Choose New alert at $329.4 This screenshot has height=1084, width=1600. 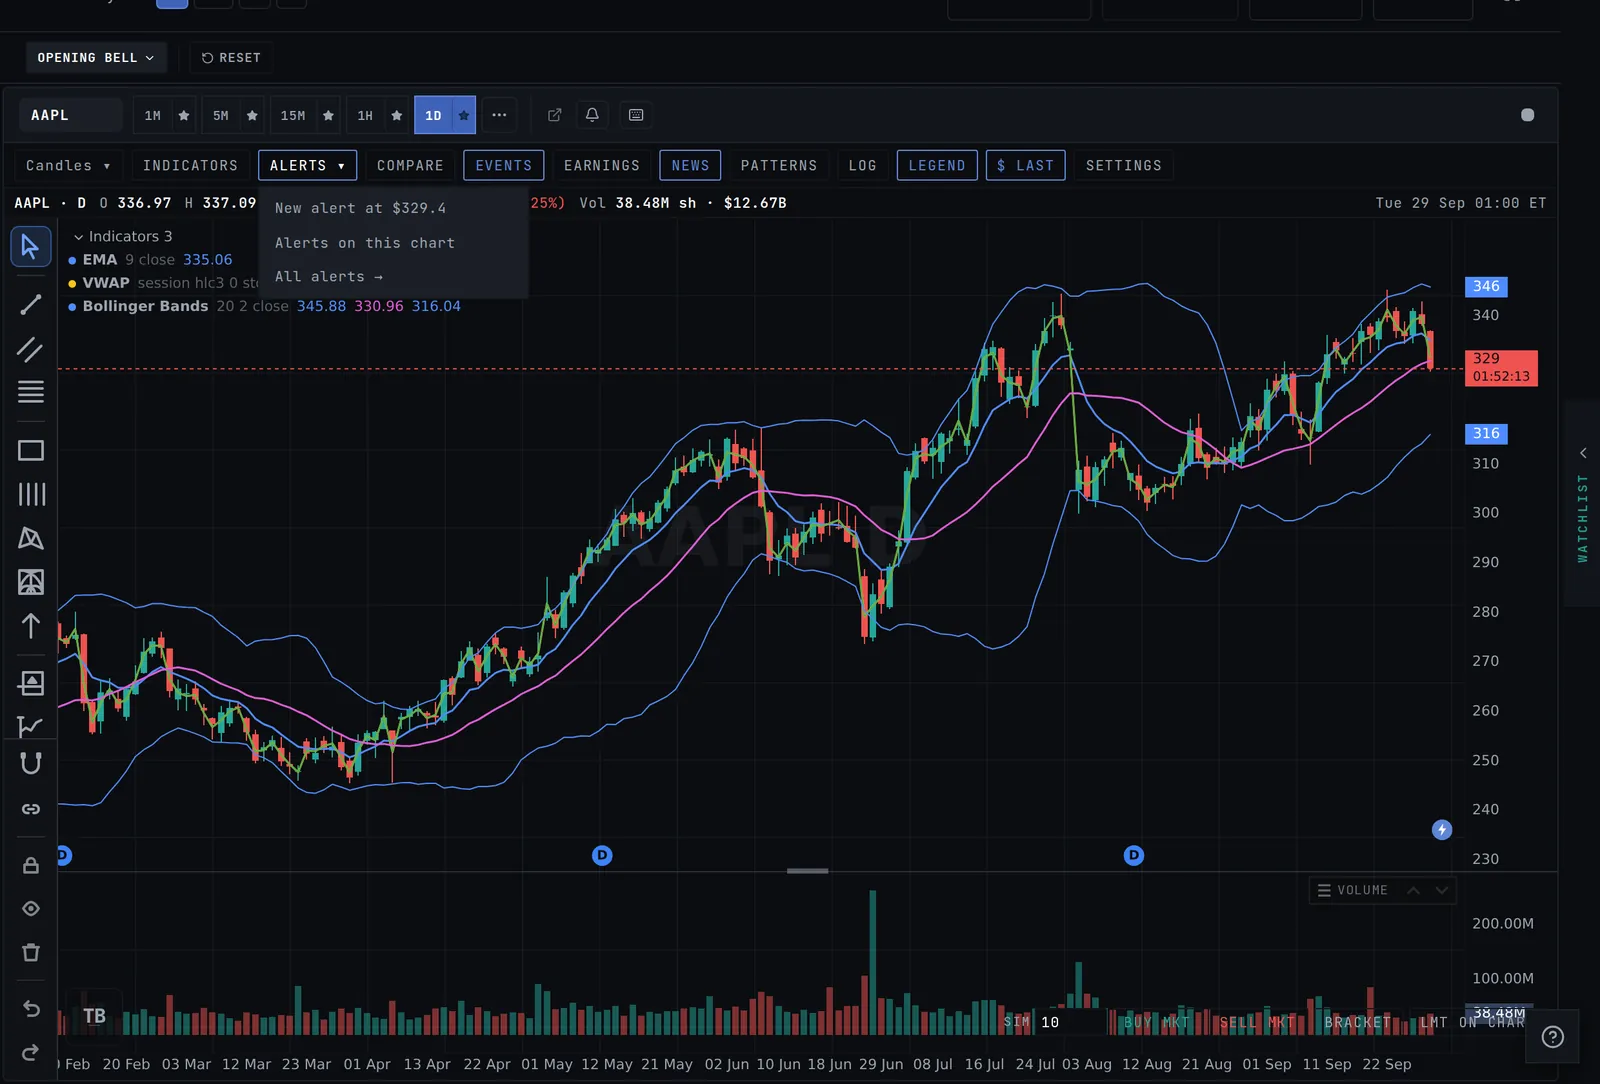[x=393, y=208]
